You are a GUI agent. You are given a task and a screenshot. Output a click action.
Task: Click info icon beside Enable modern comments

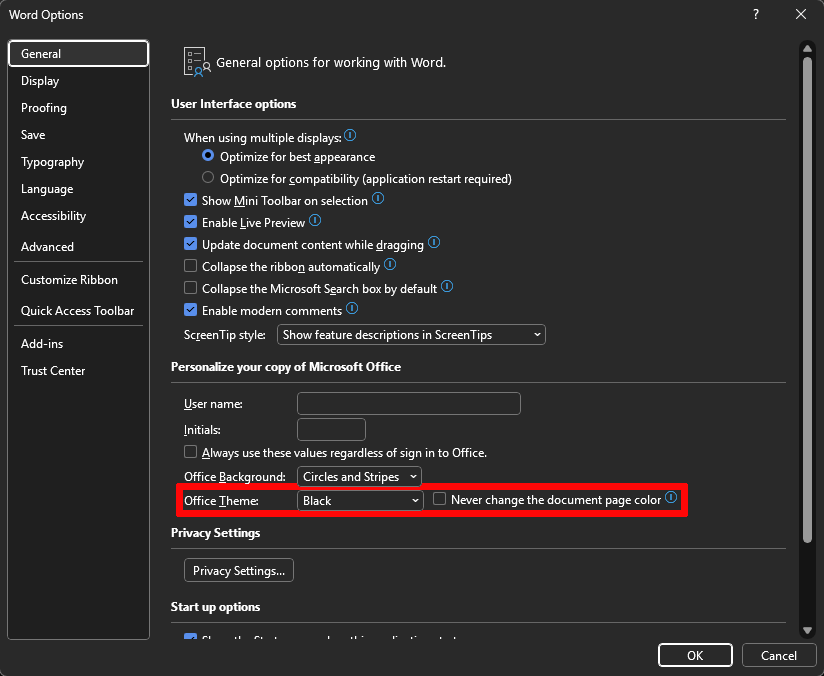click(352, 309)
